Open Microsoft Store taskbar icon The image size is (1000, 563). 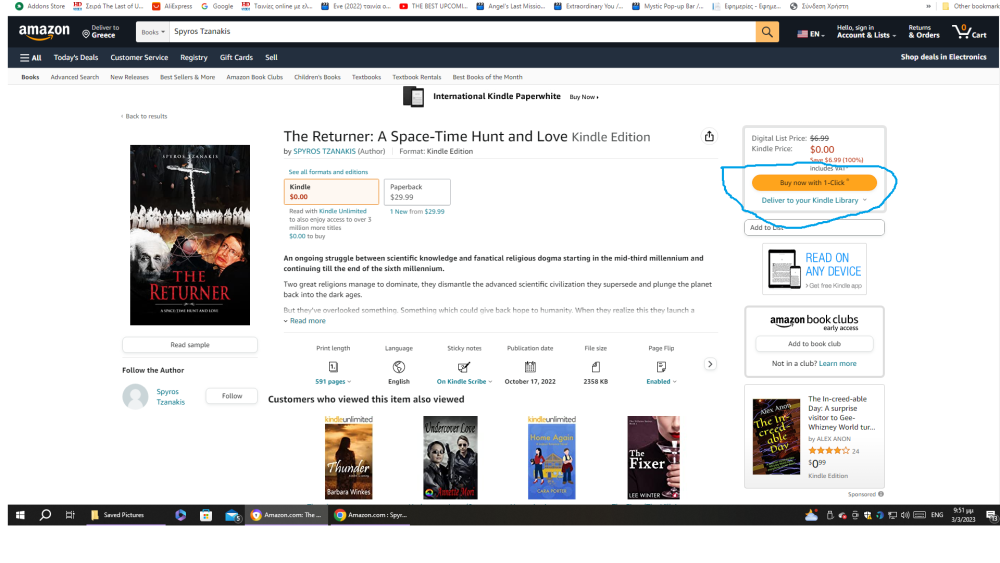pos(206,515)
